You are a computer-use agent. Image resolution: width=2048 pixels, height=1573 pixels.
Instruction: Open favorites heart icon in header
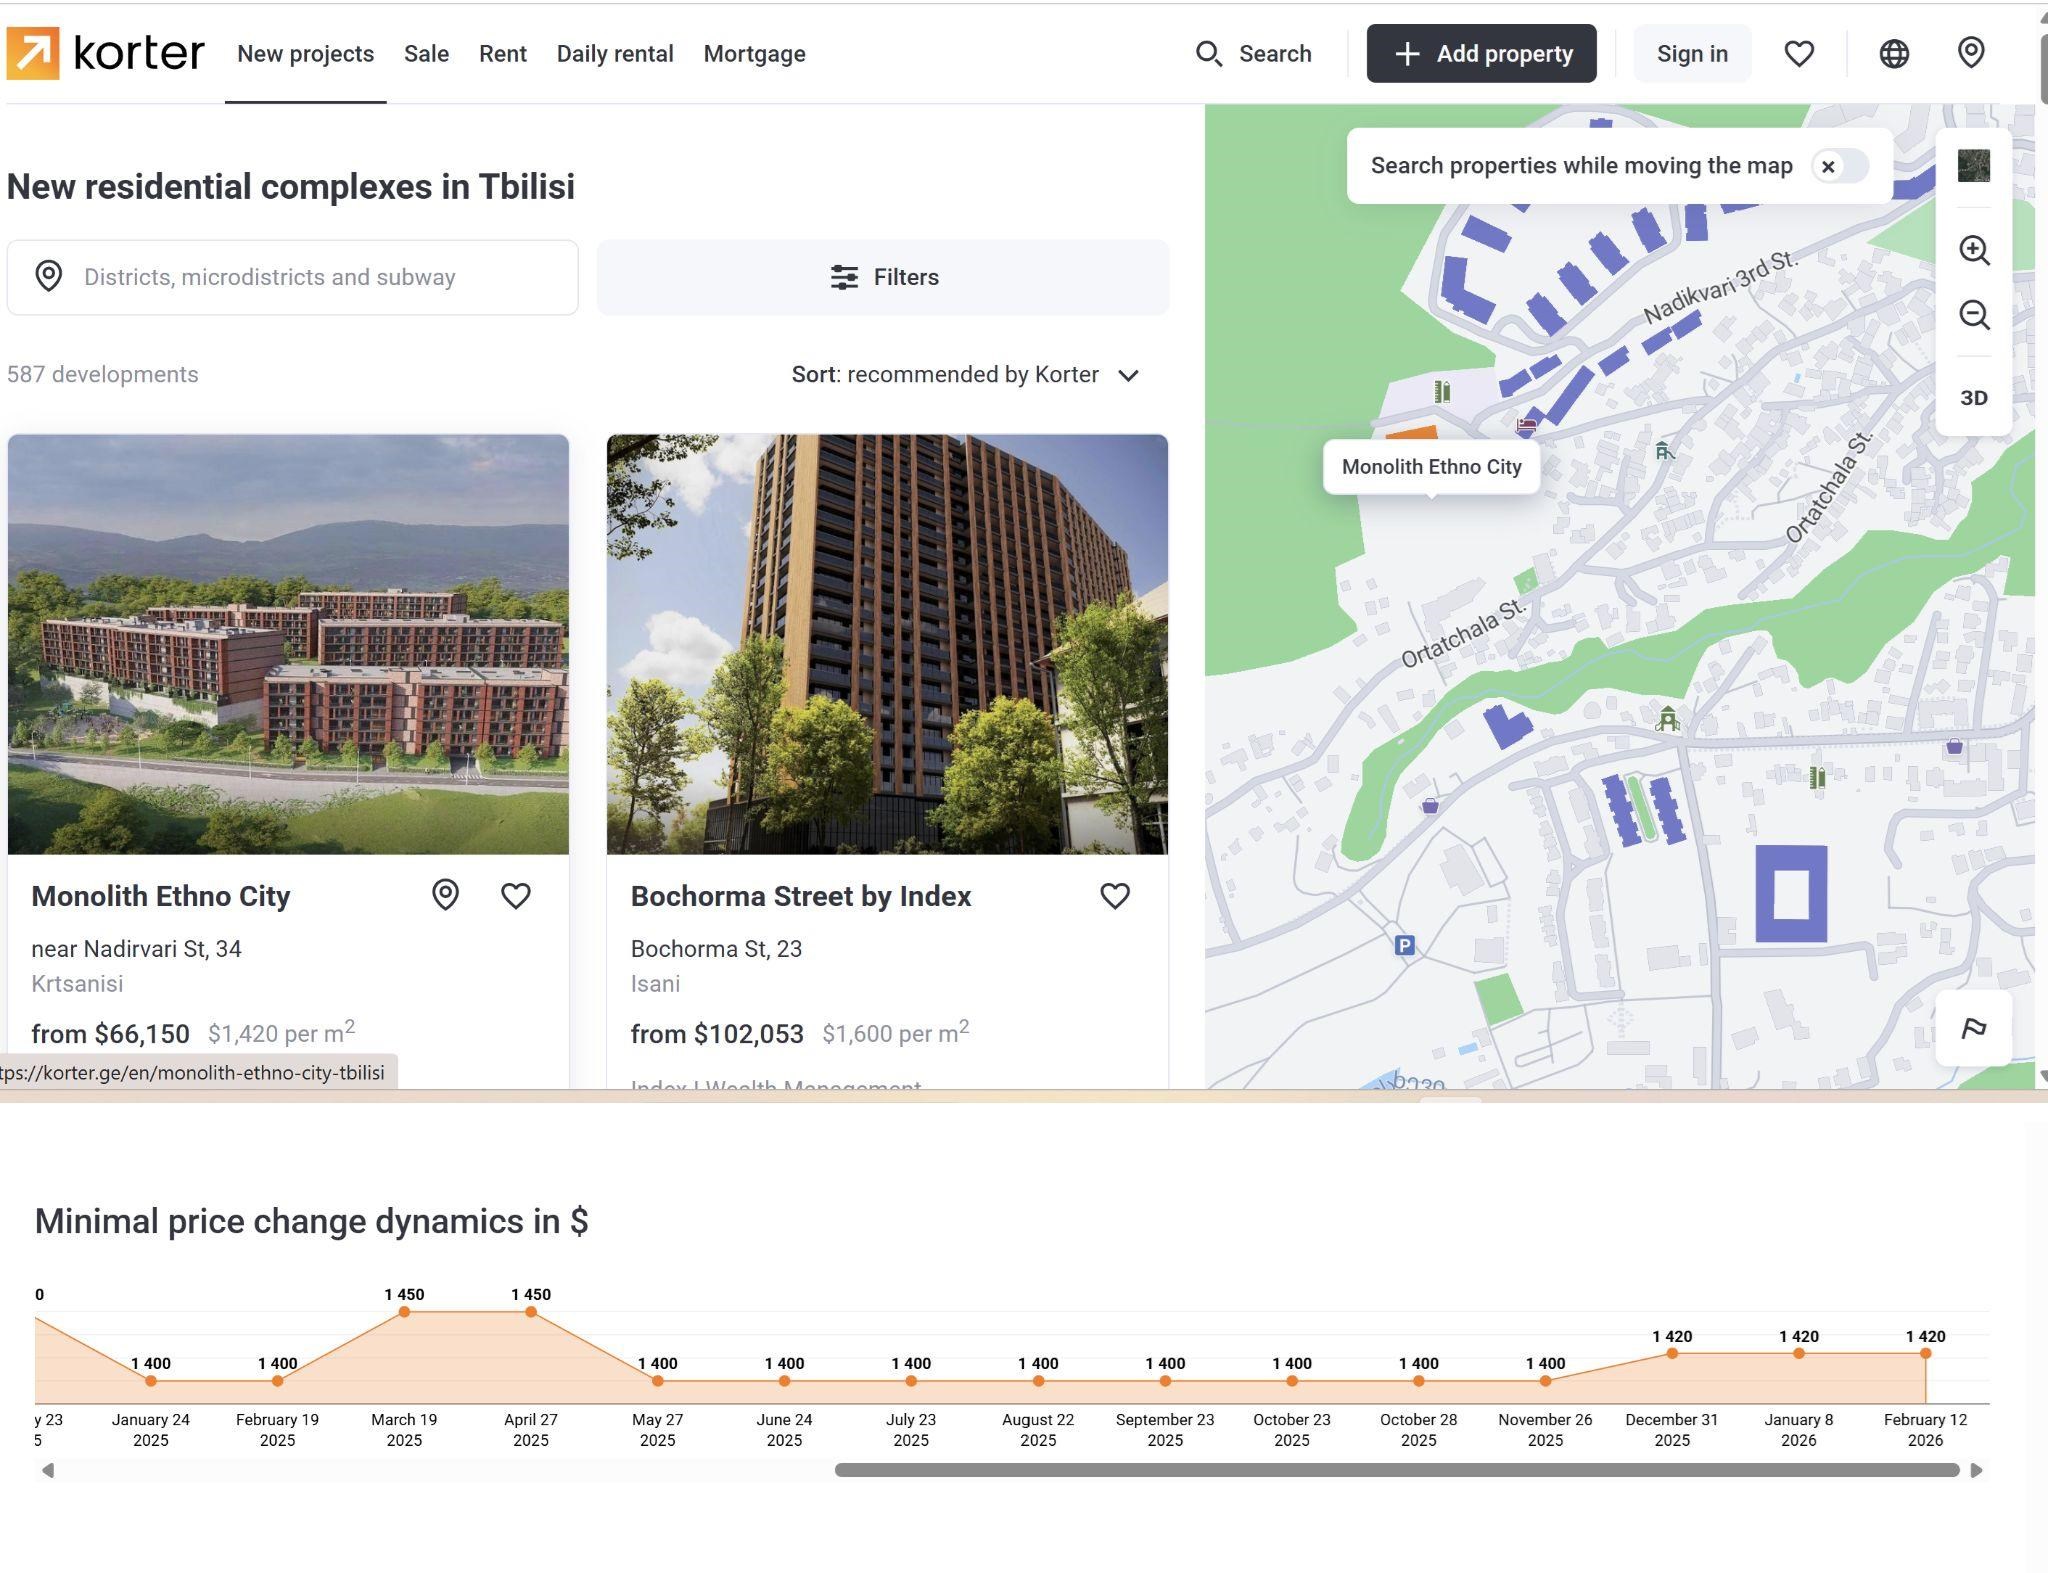pyautogui.click(x=1798, y=54)
